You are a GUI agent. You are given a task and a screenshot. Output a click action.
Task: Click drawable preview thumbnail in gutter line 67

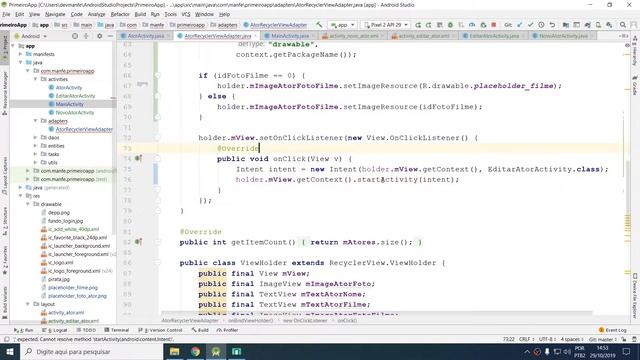coord(142,84)
